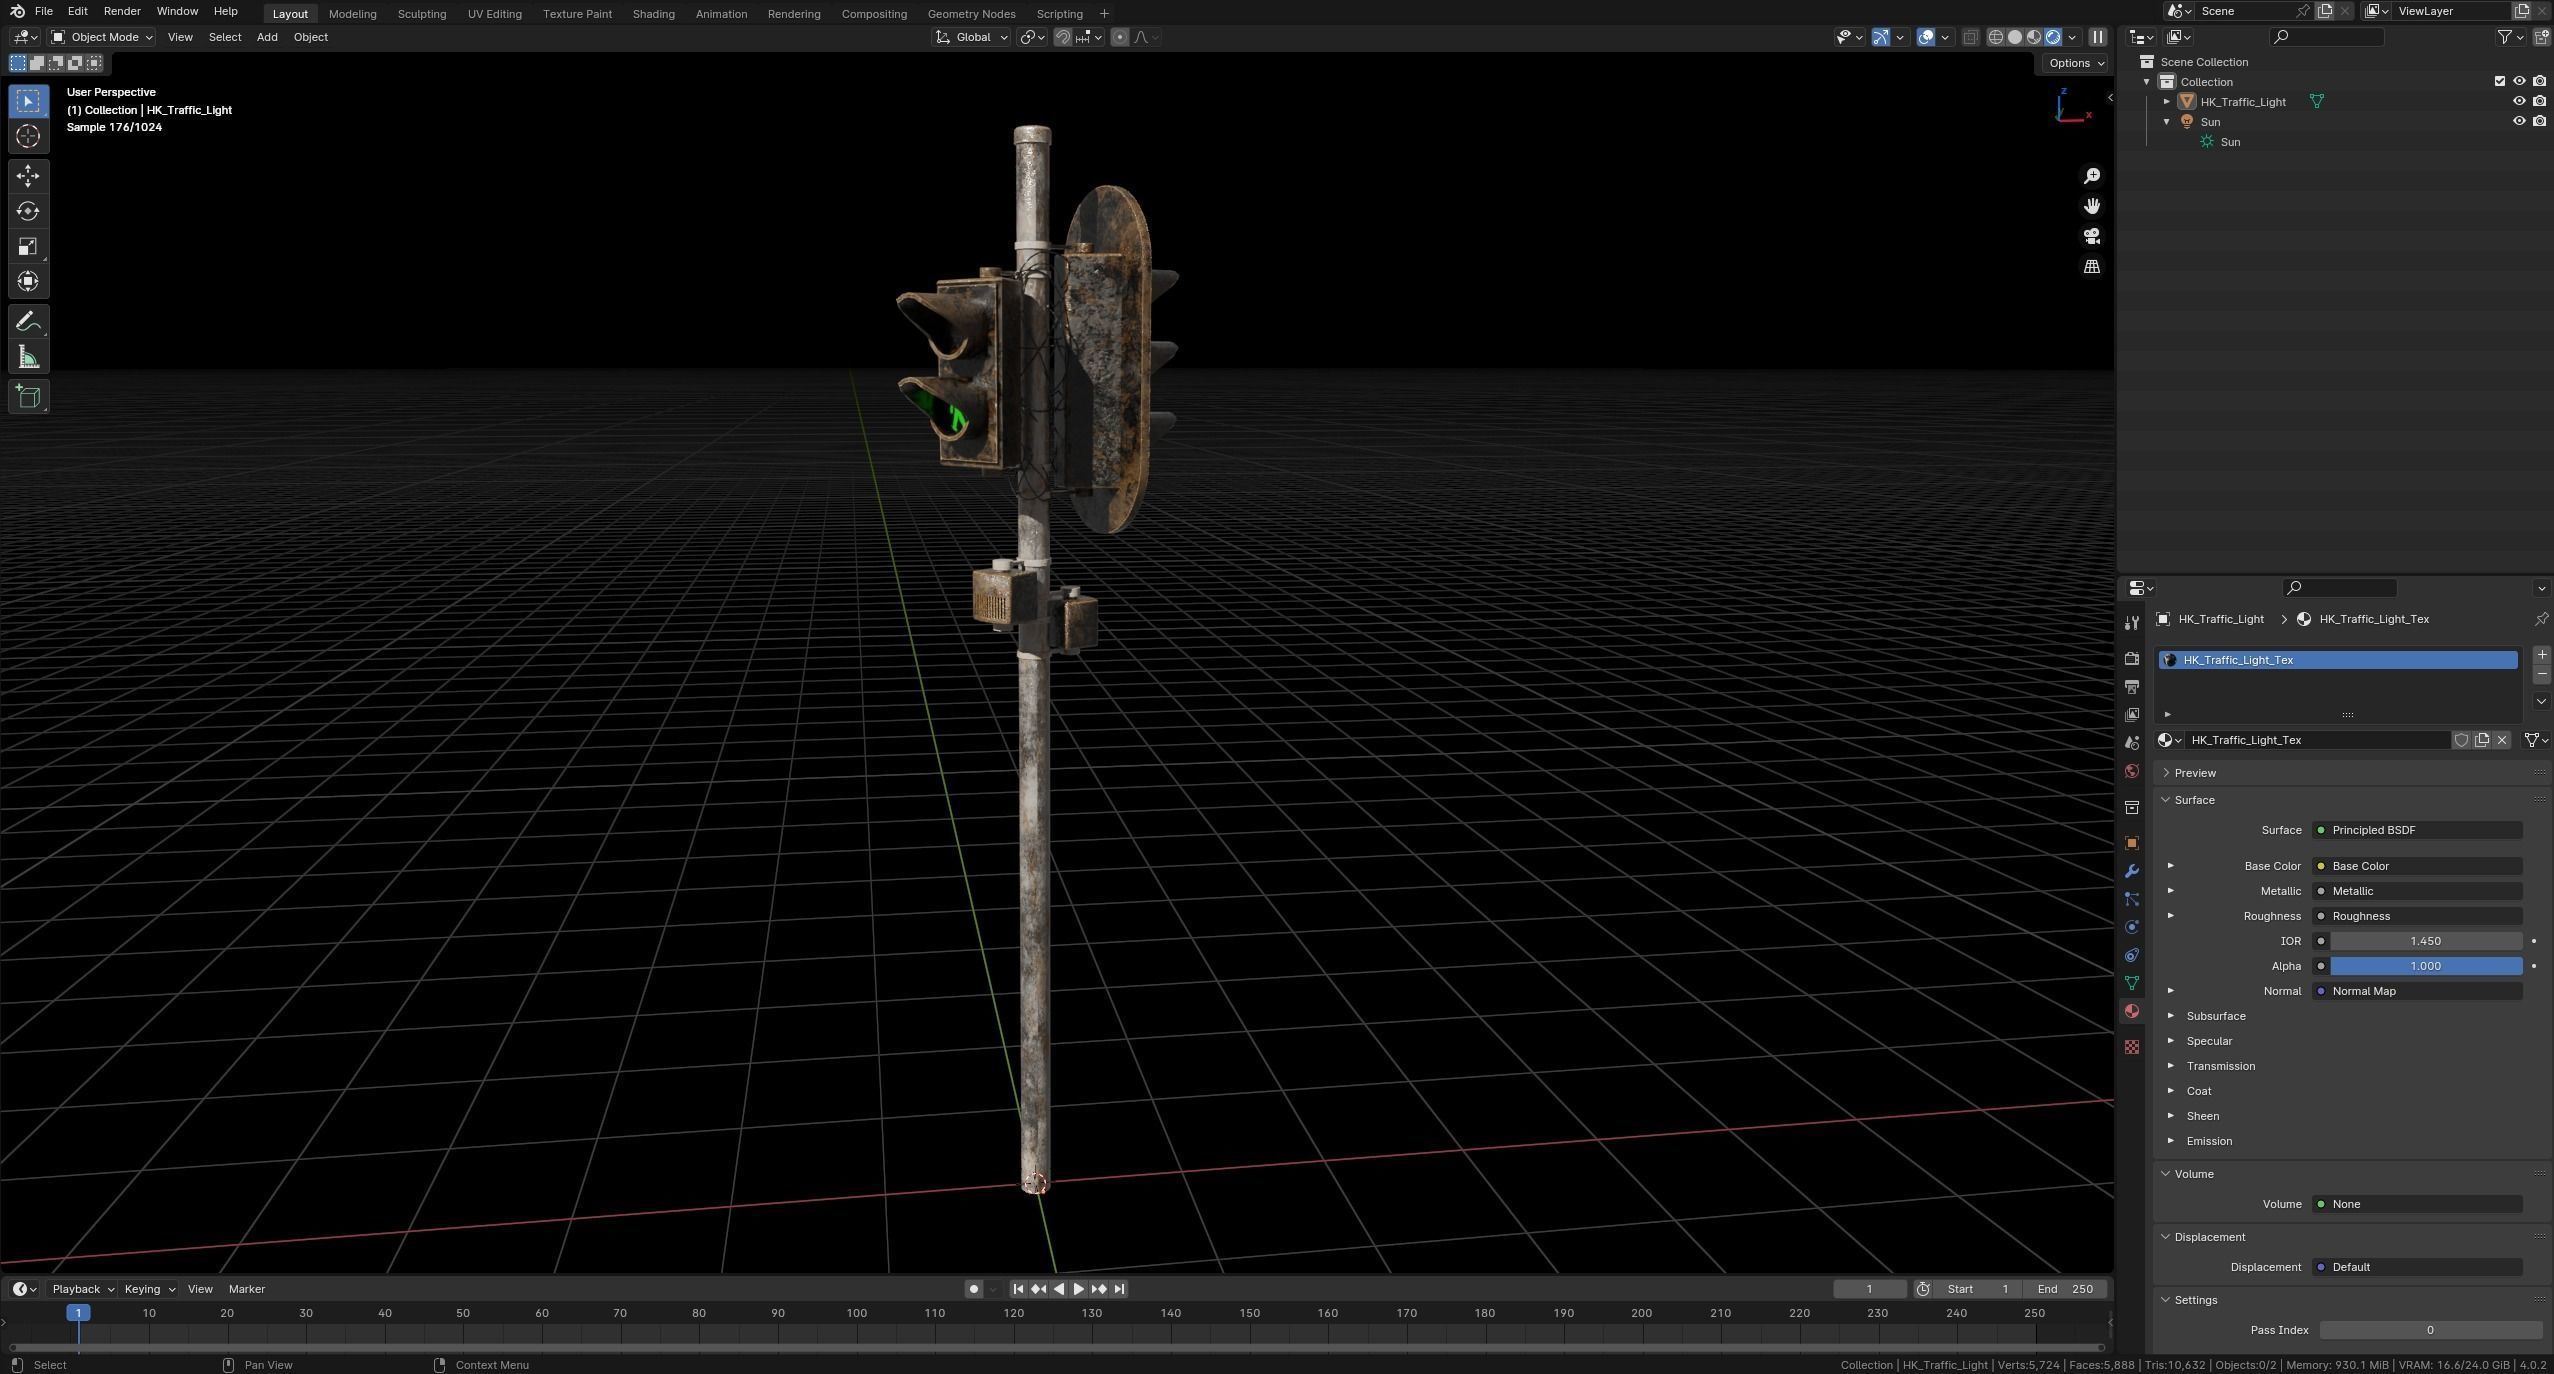Screen dimensions: 2554x1374
Task: Expand the Emission panel
Action: tap(2208, 1141)
